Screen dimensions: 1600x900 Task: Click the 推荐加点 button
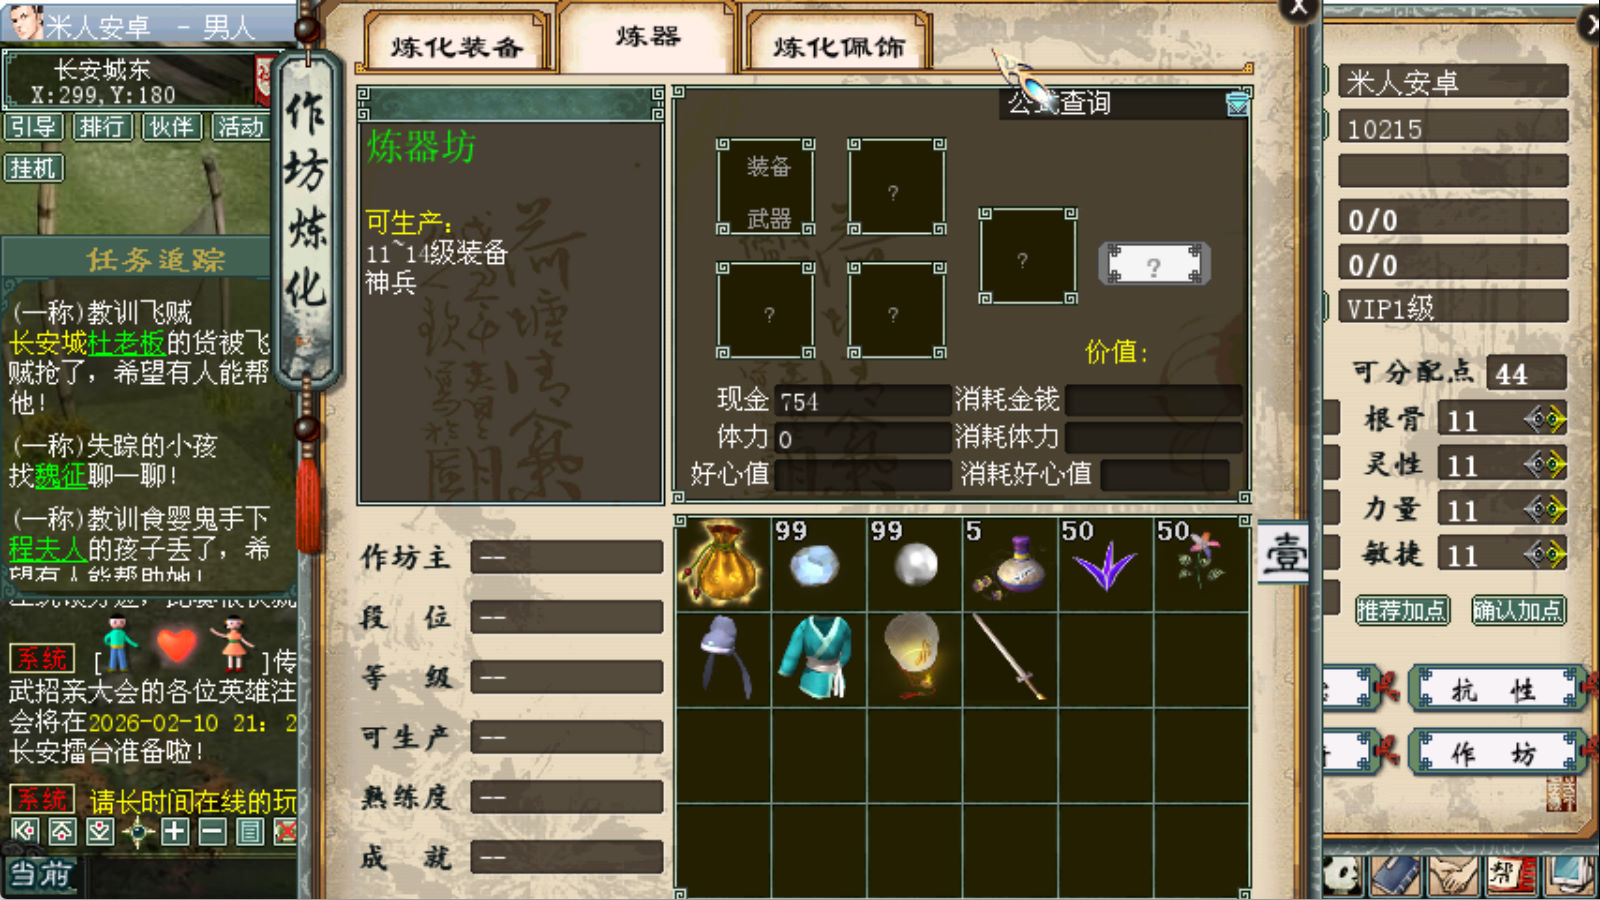[1401, 610]
